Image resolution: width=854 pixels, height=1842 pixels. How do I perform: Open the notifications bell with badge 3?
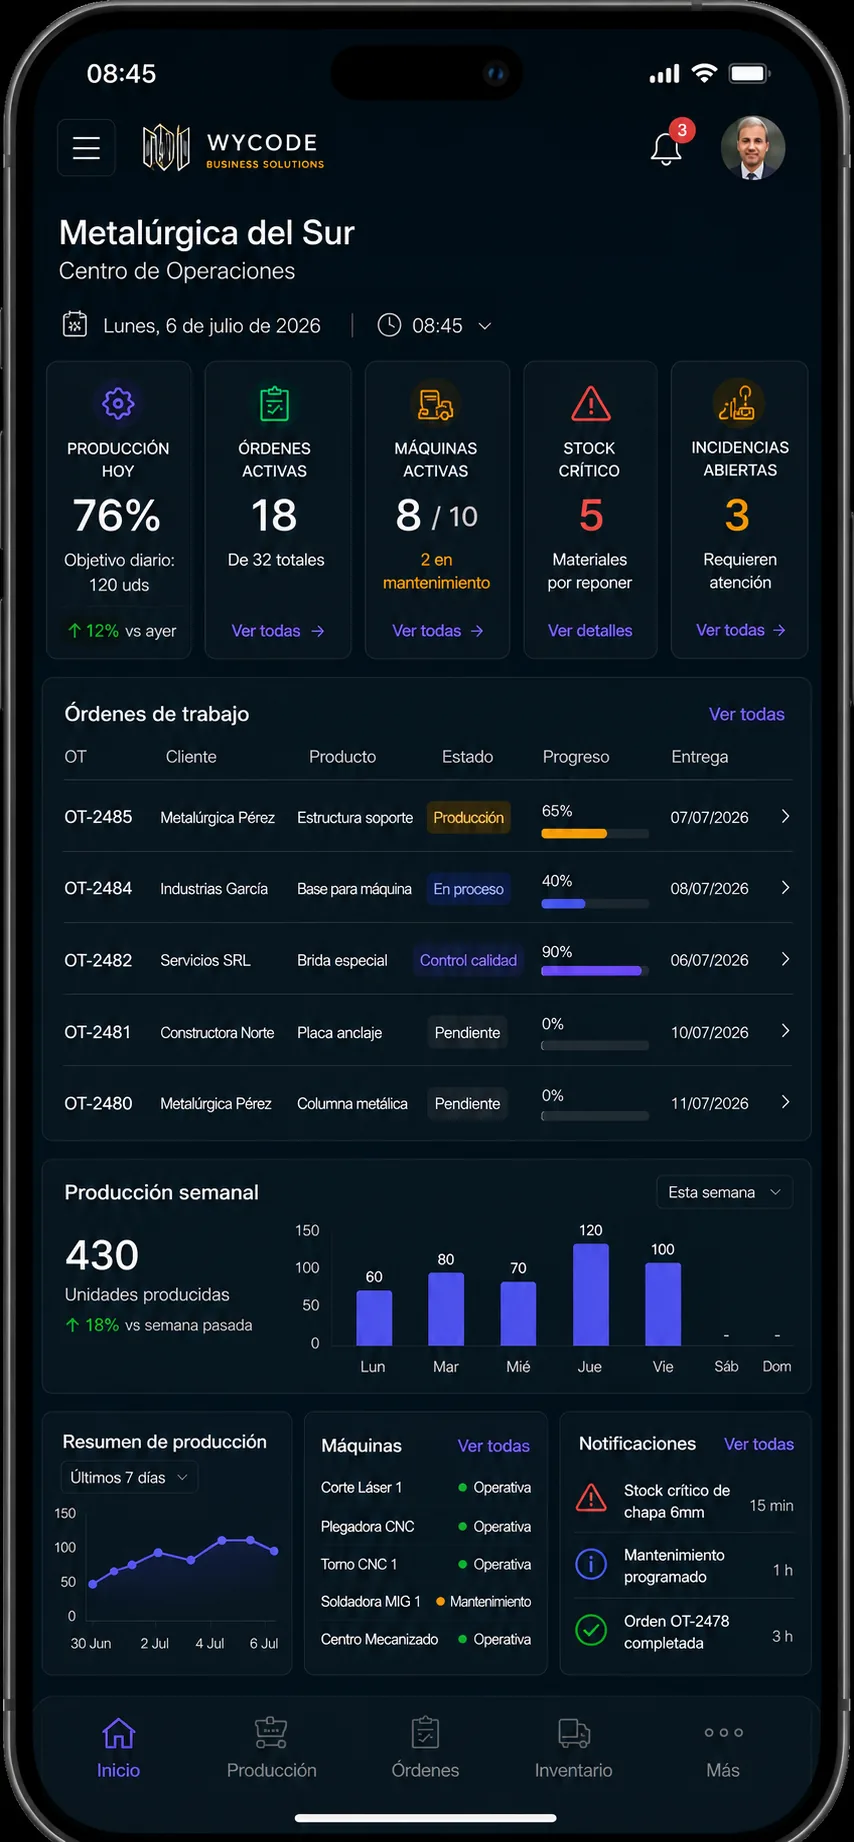coord(667,148)
